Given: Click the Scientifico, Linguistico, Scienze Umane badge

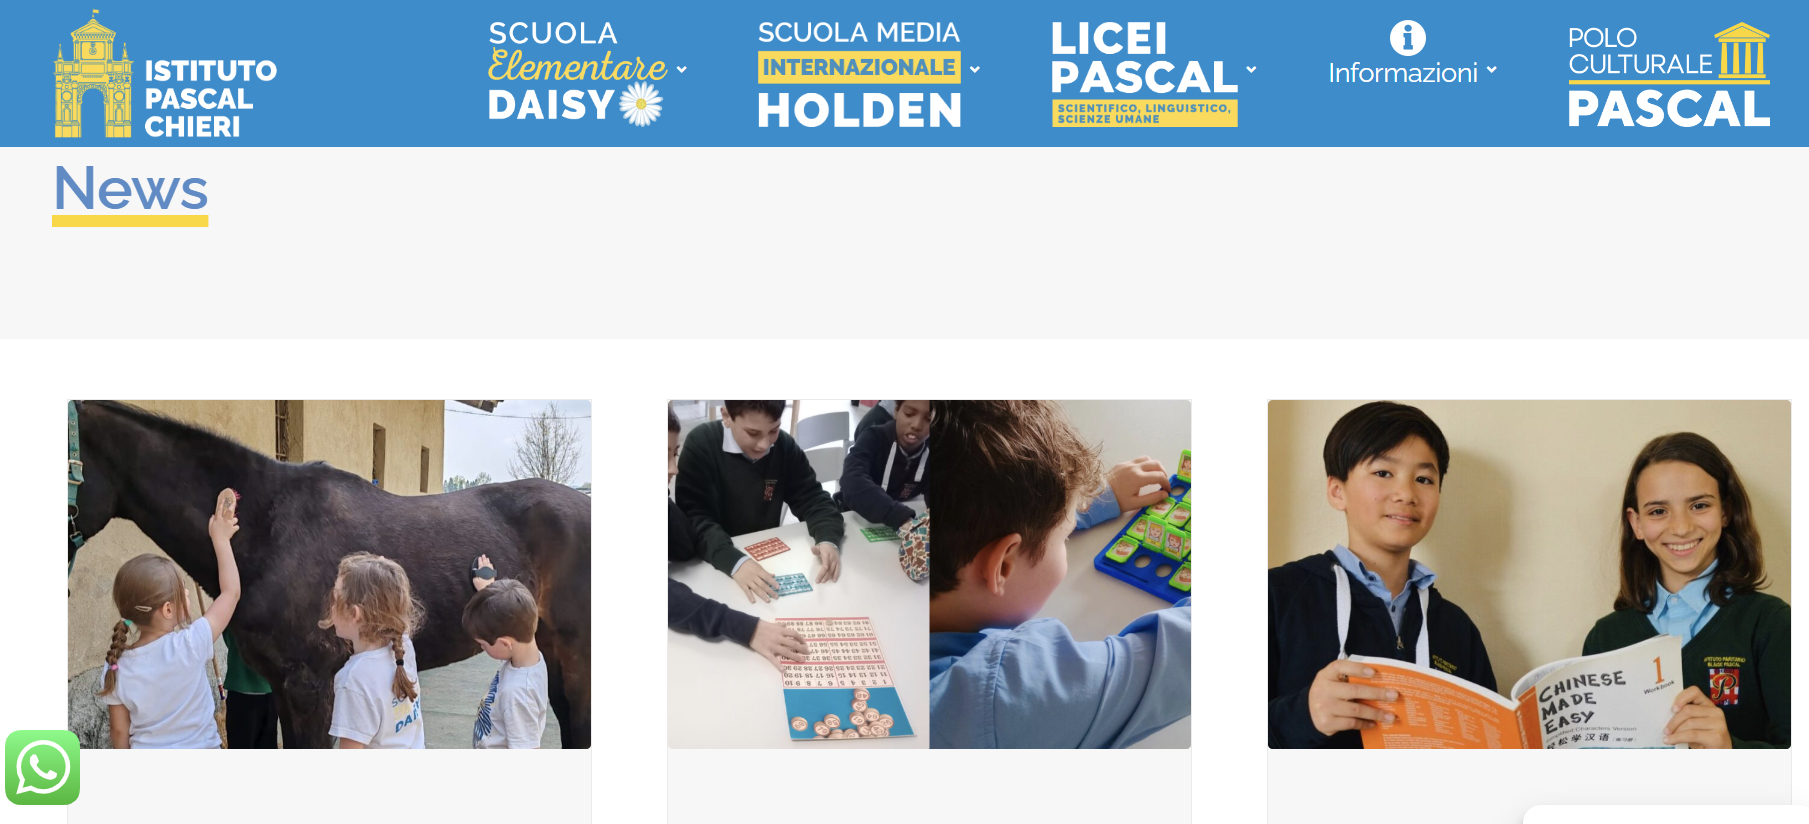Looking at the screenshot, I should 1144,113.
